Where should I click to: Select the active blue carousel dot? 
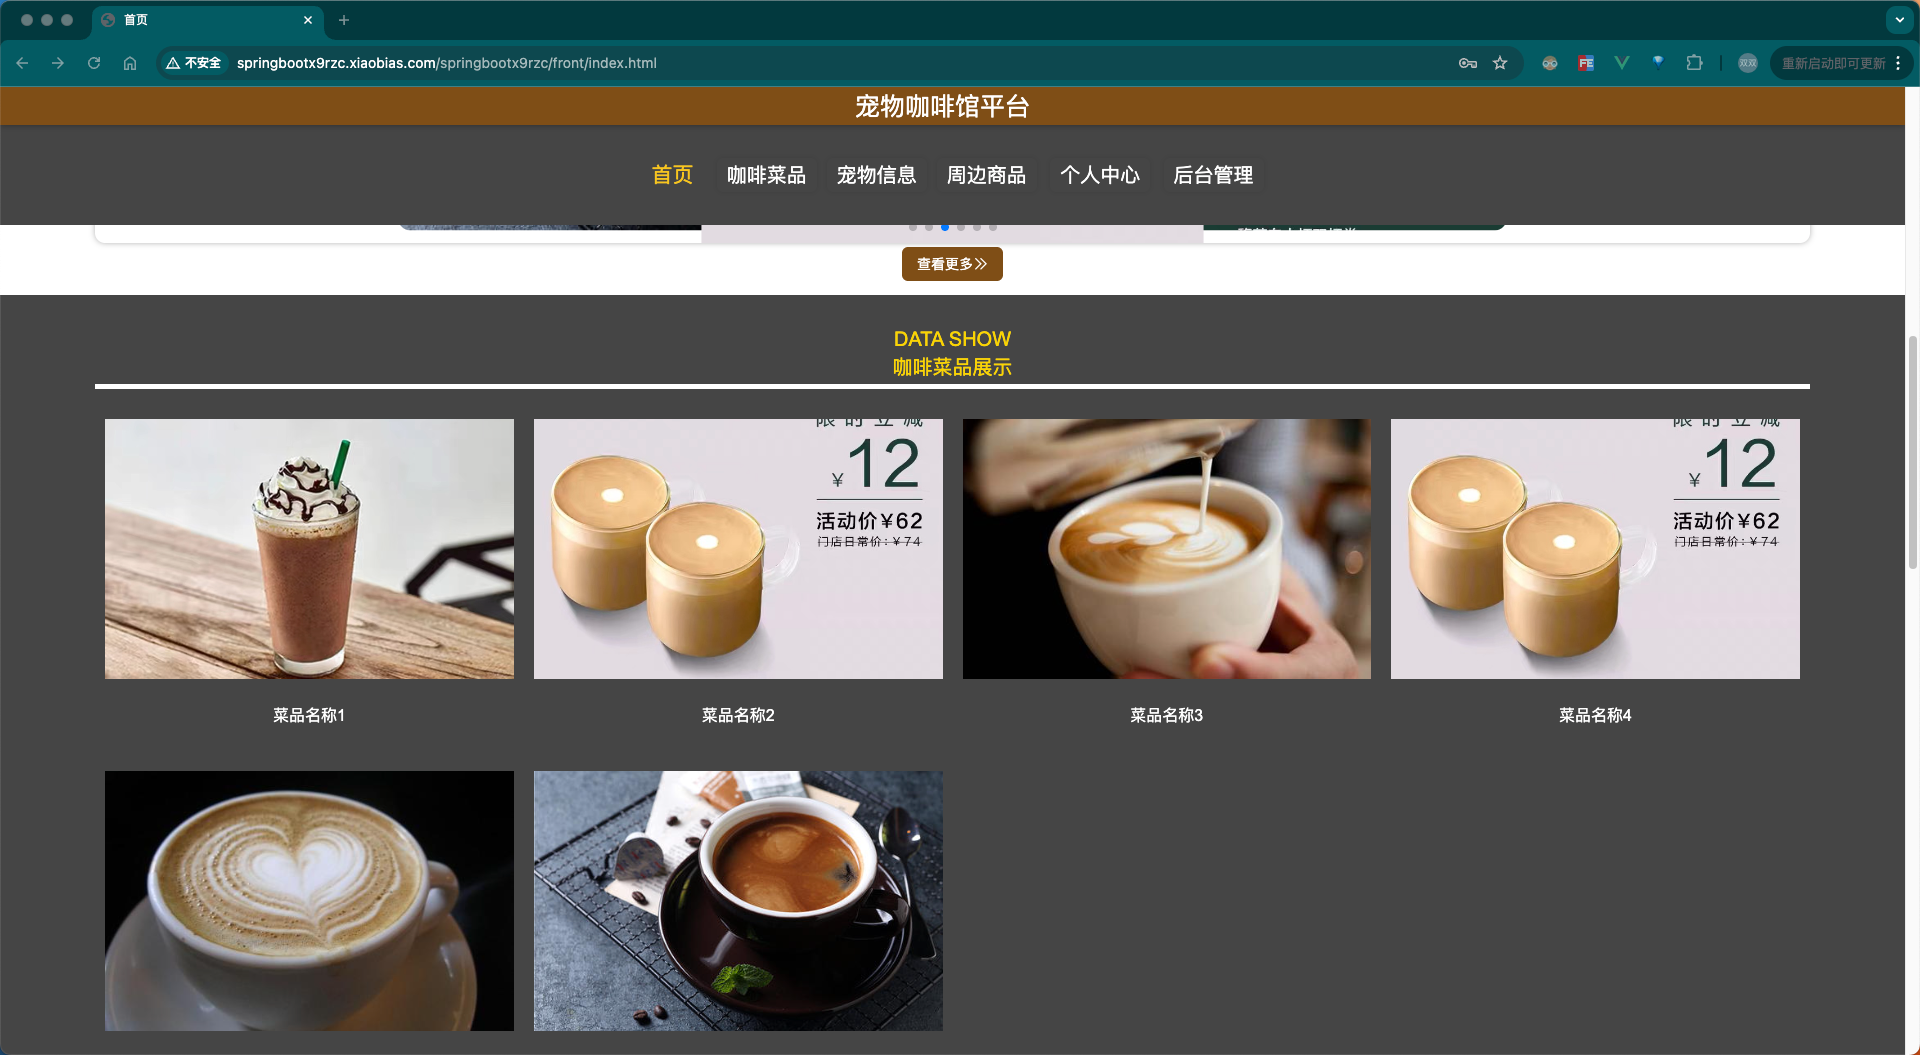945,227
